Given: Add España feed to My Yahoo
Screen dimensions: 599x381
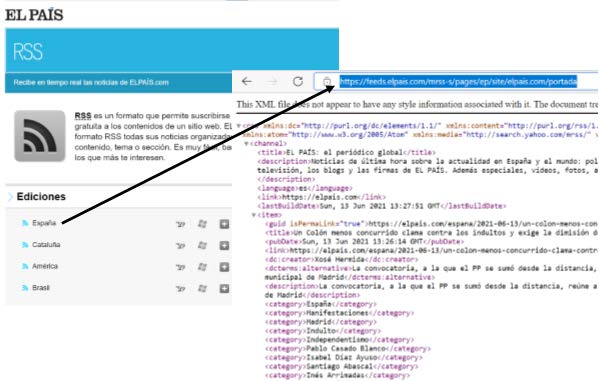Looking at the screenshot, I should (x=180, y=224).
